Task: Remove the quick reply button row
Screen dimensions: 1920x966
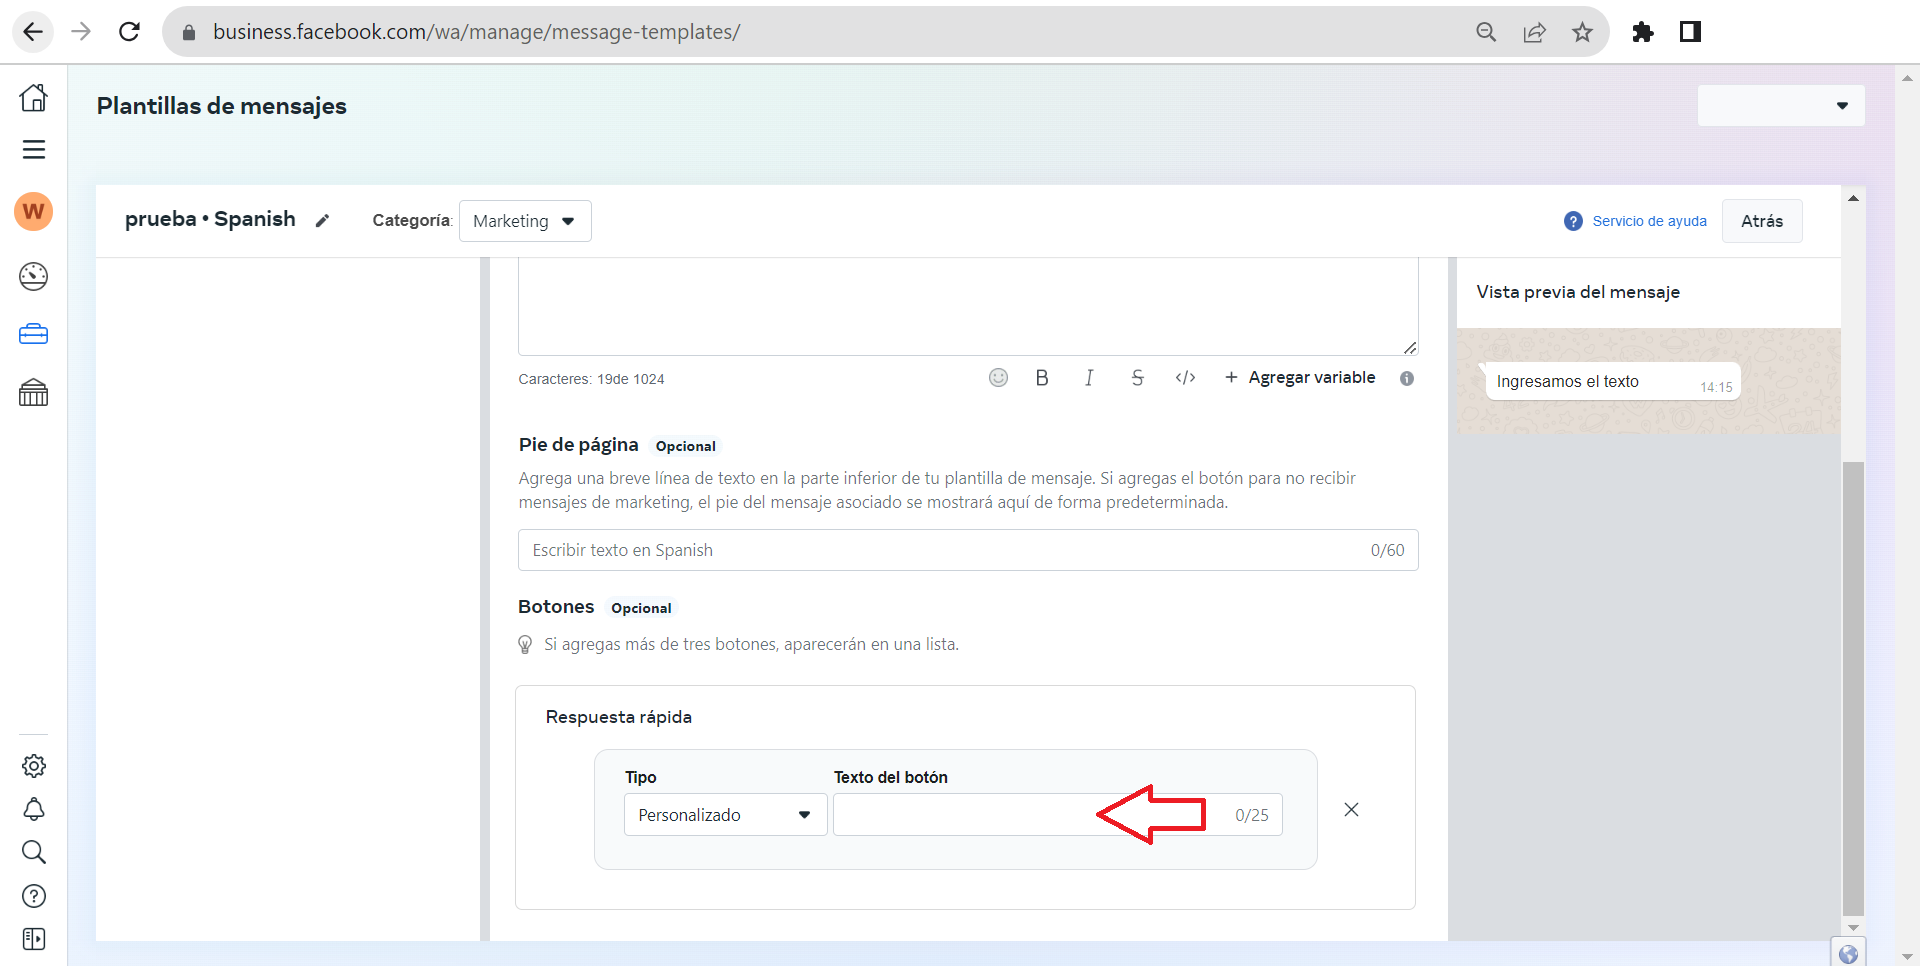Action: click(1351, 810)
